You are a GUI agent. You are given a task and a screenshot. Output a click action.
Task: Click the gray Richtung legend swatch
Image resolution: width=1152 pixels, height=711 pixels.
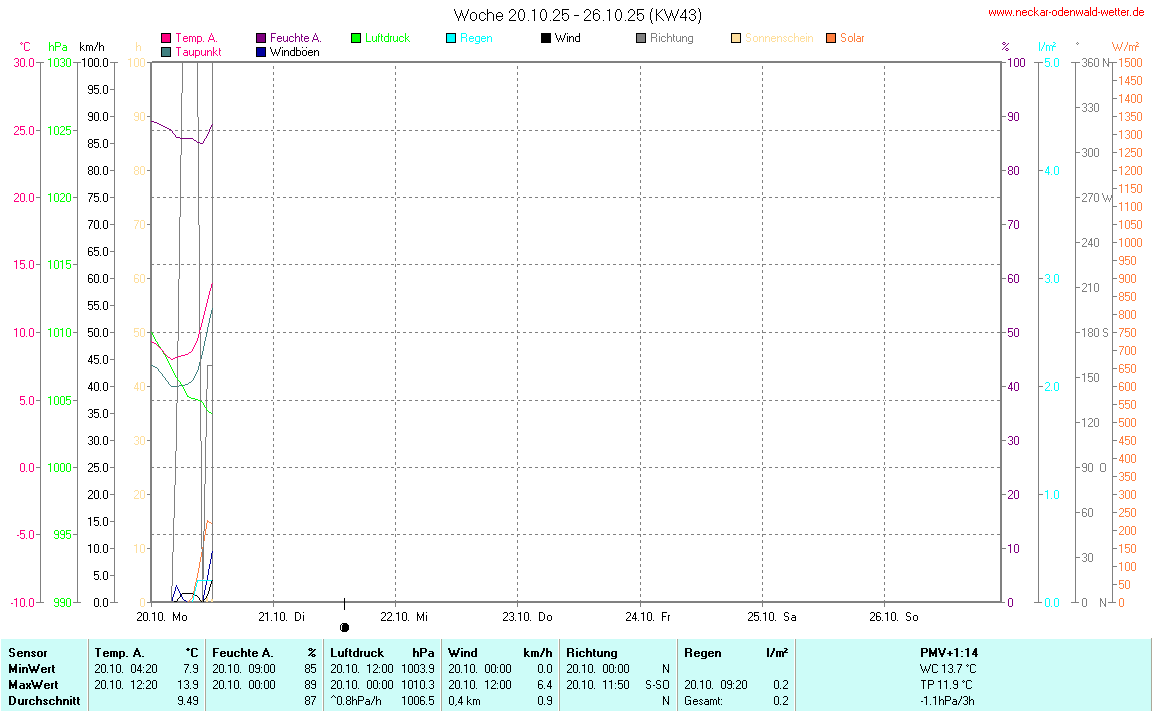pos(641,38)
